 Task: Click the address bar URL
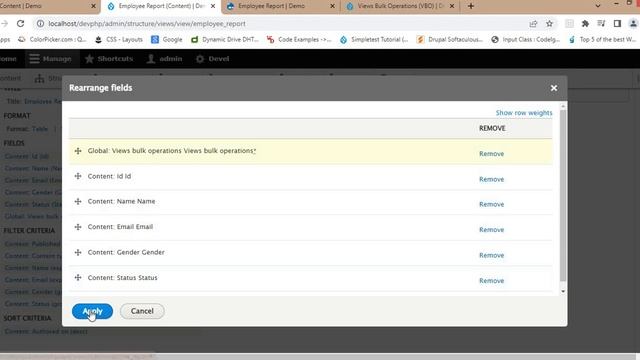click(147, 24)
